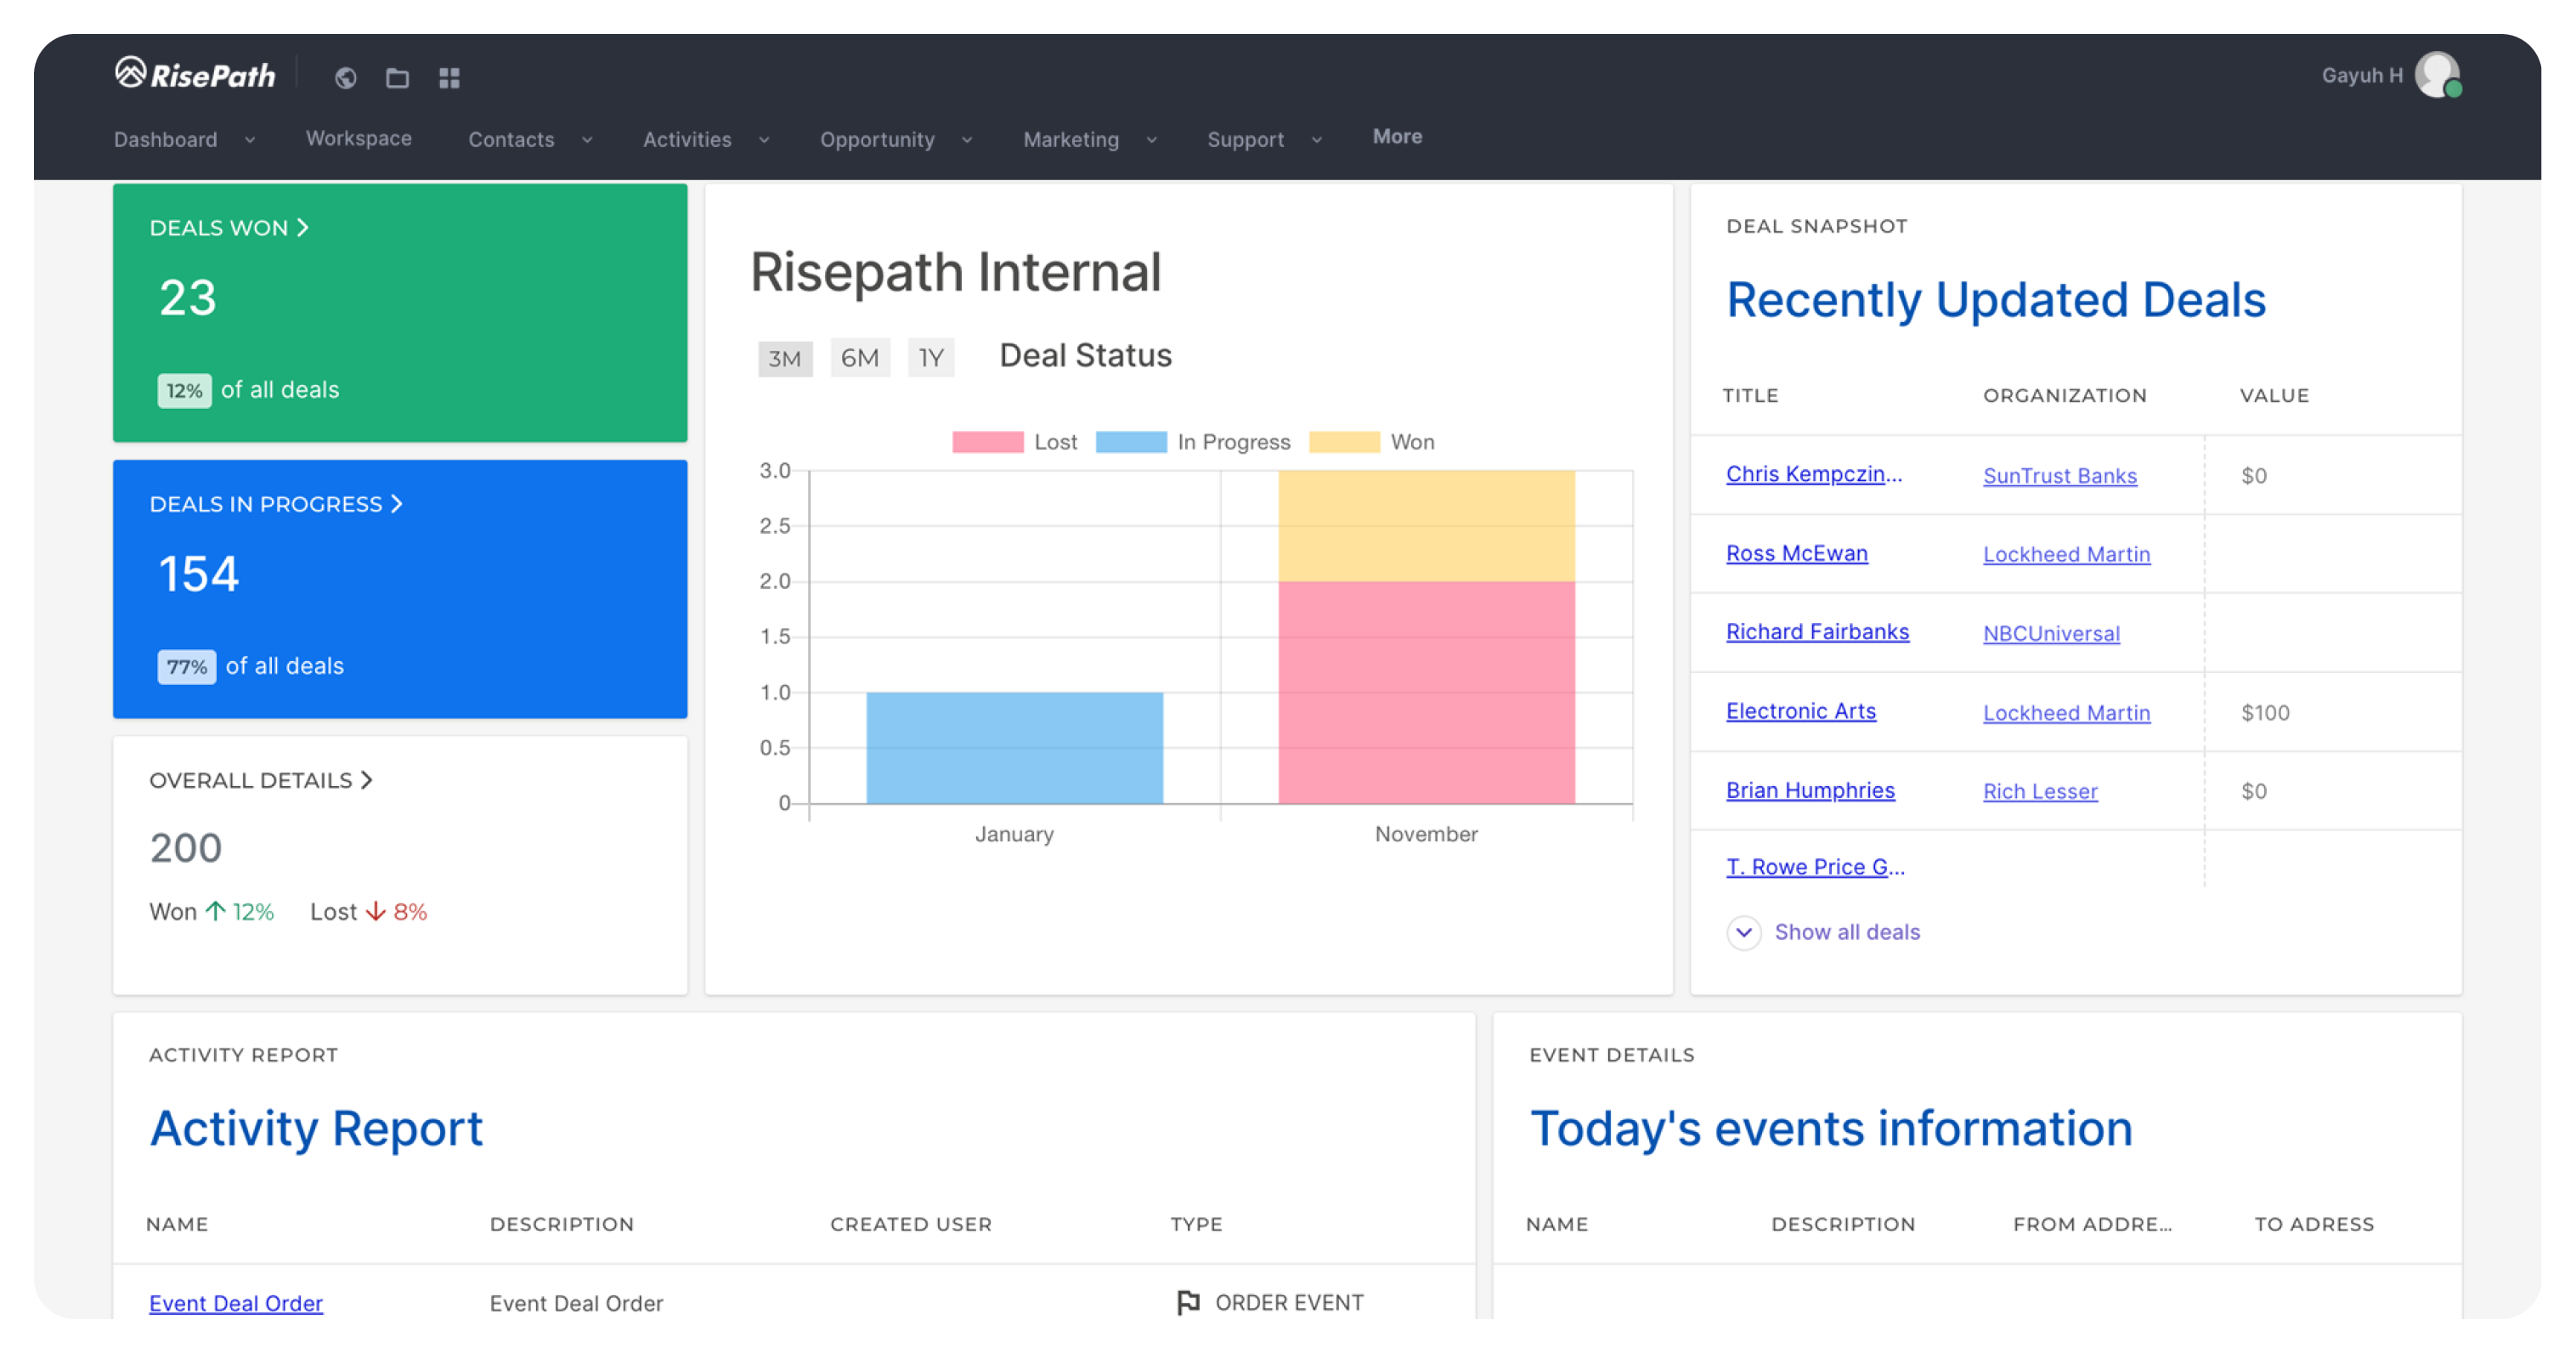Click the CREATED USER column header
This screenshot has width=2576, height=1353.
(x=911, y=1224)
